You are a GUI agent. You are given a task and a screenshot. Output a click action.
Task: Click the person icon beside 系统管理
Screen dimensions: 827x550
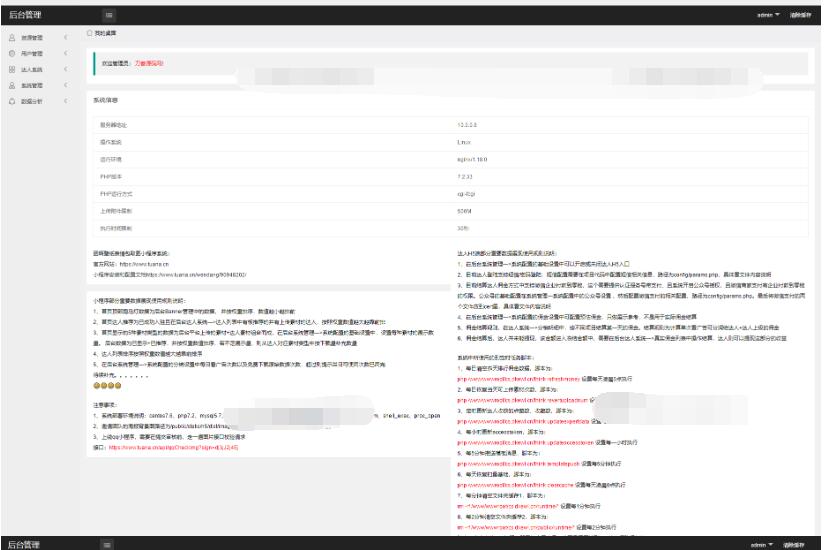12,85
